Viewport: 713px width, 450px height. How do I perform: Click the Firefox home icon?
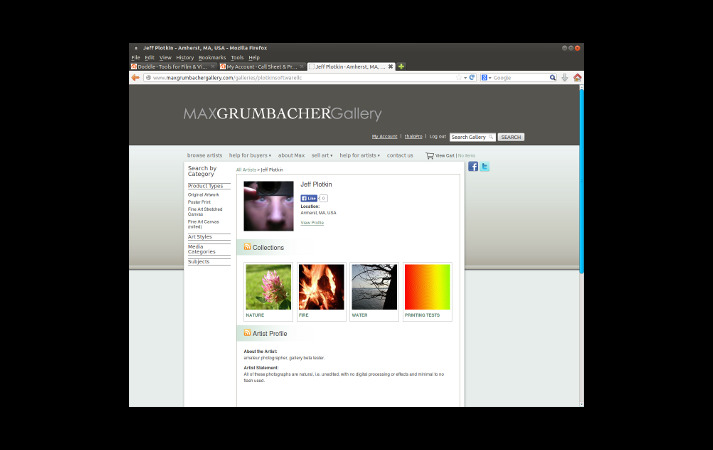[x=577, y=77]
